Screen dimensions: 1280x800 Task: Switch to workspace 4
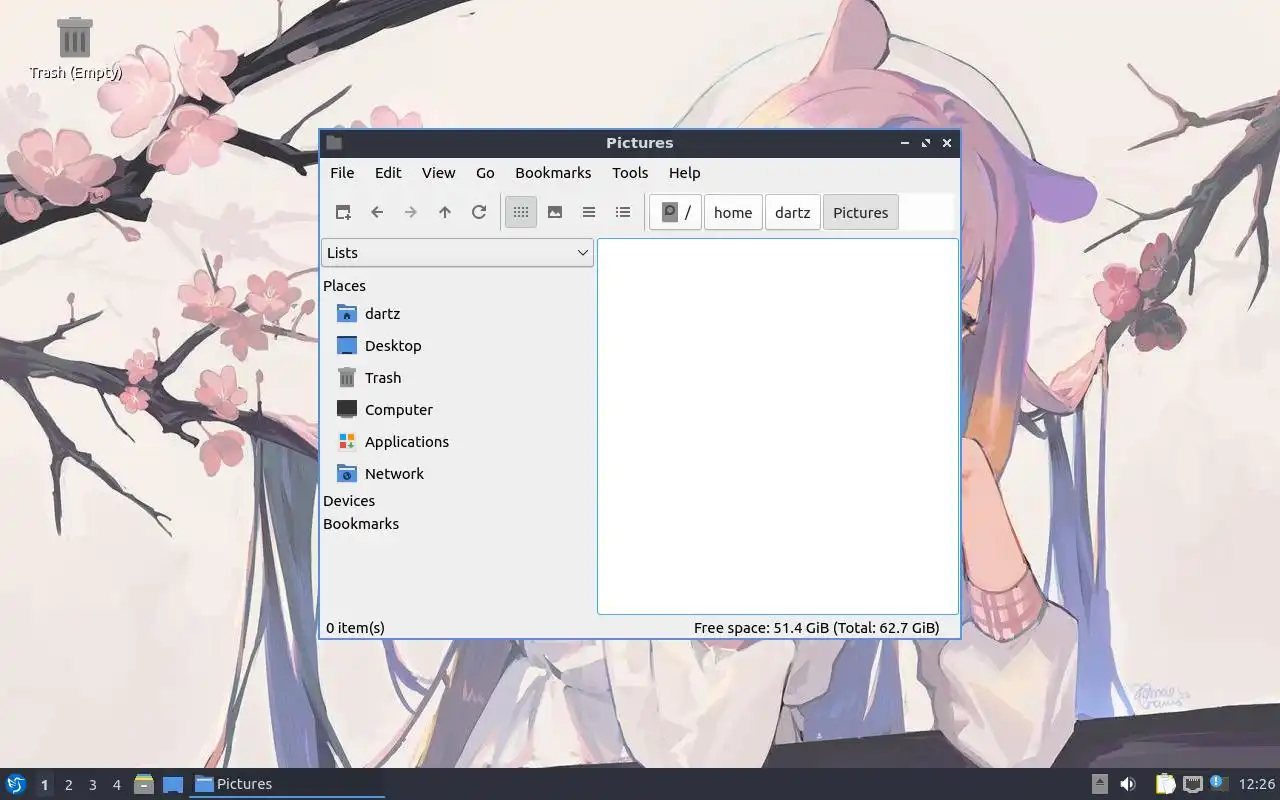point(116,785)
